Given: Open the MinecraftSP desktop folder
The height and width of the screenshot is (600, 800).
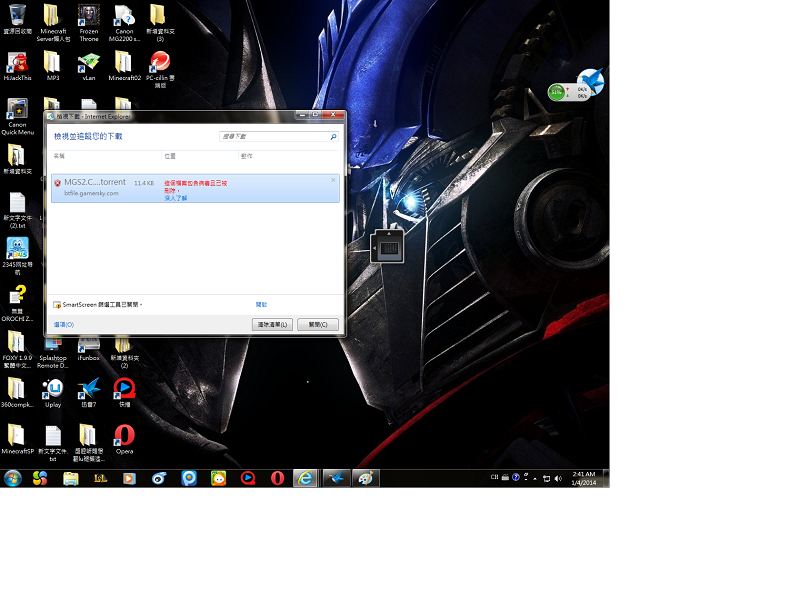Looking at the screenshot, I should point(17,439).
